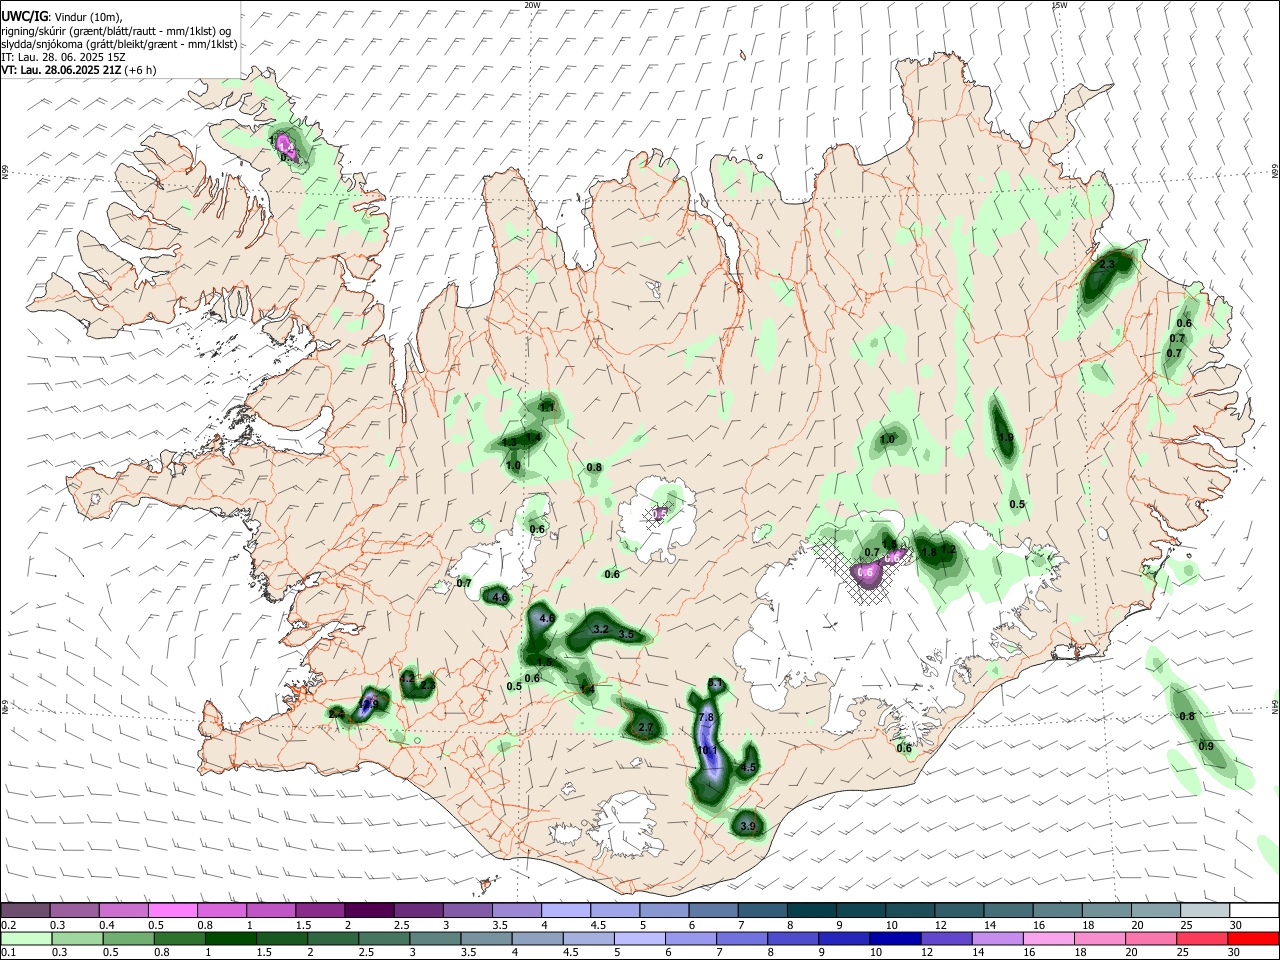Click the 1.3 precipitation label on the map

509,442
